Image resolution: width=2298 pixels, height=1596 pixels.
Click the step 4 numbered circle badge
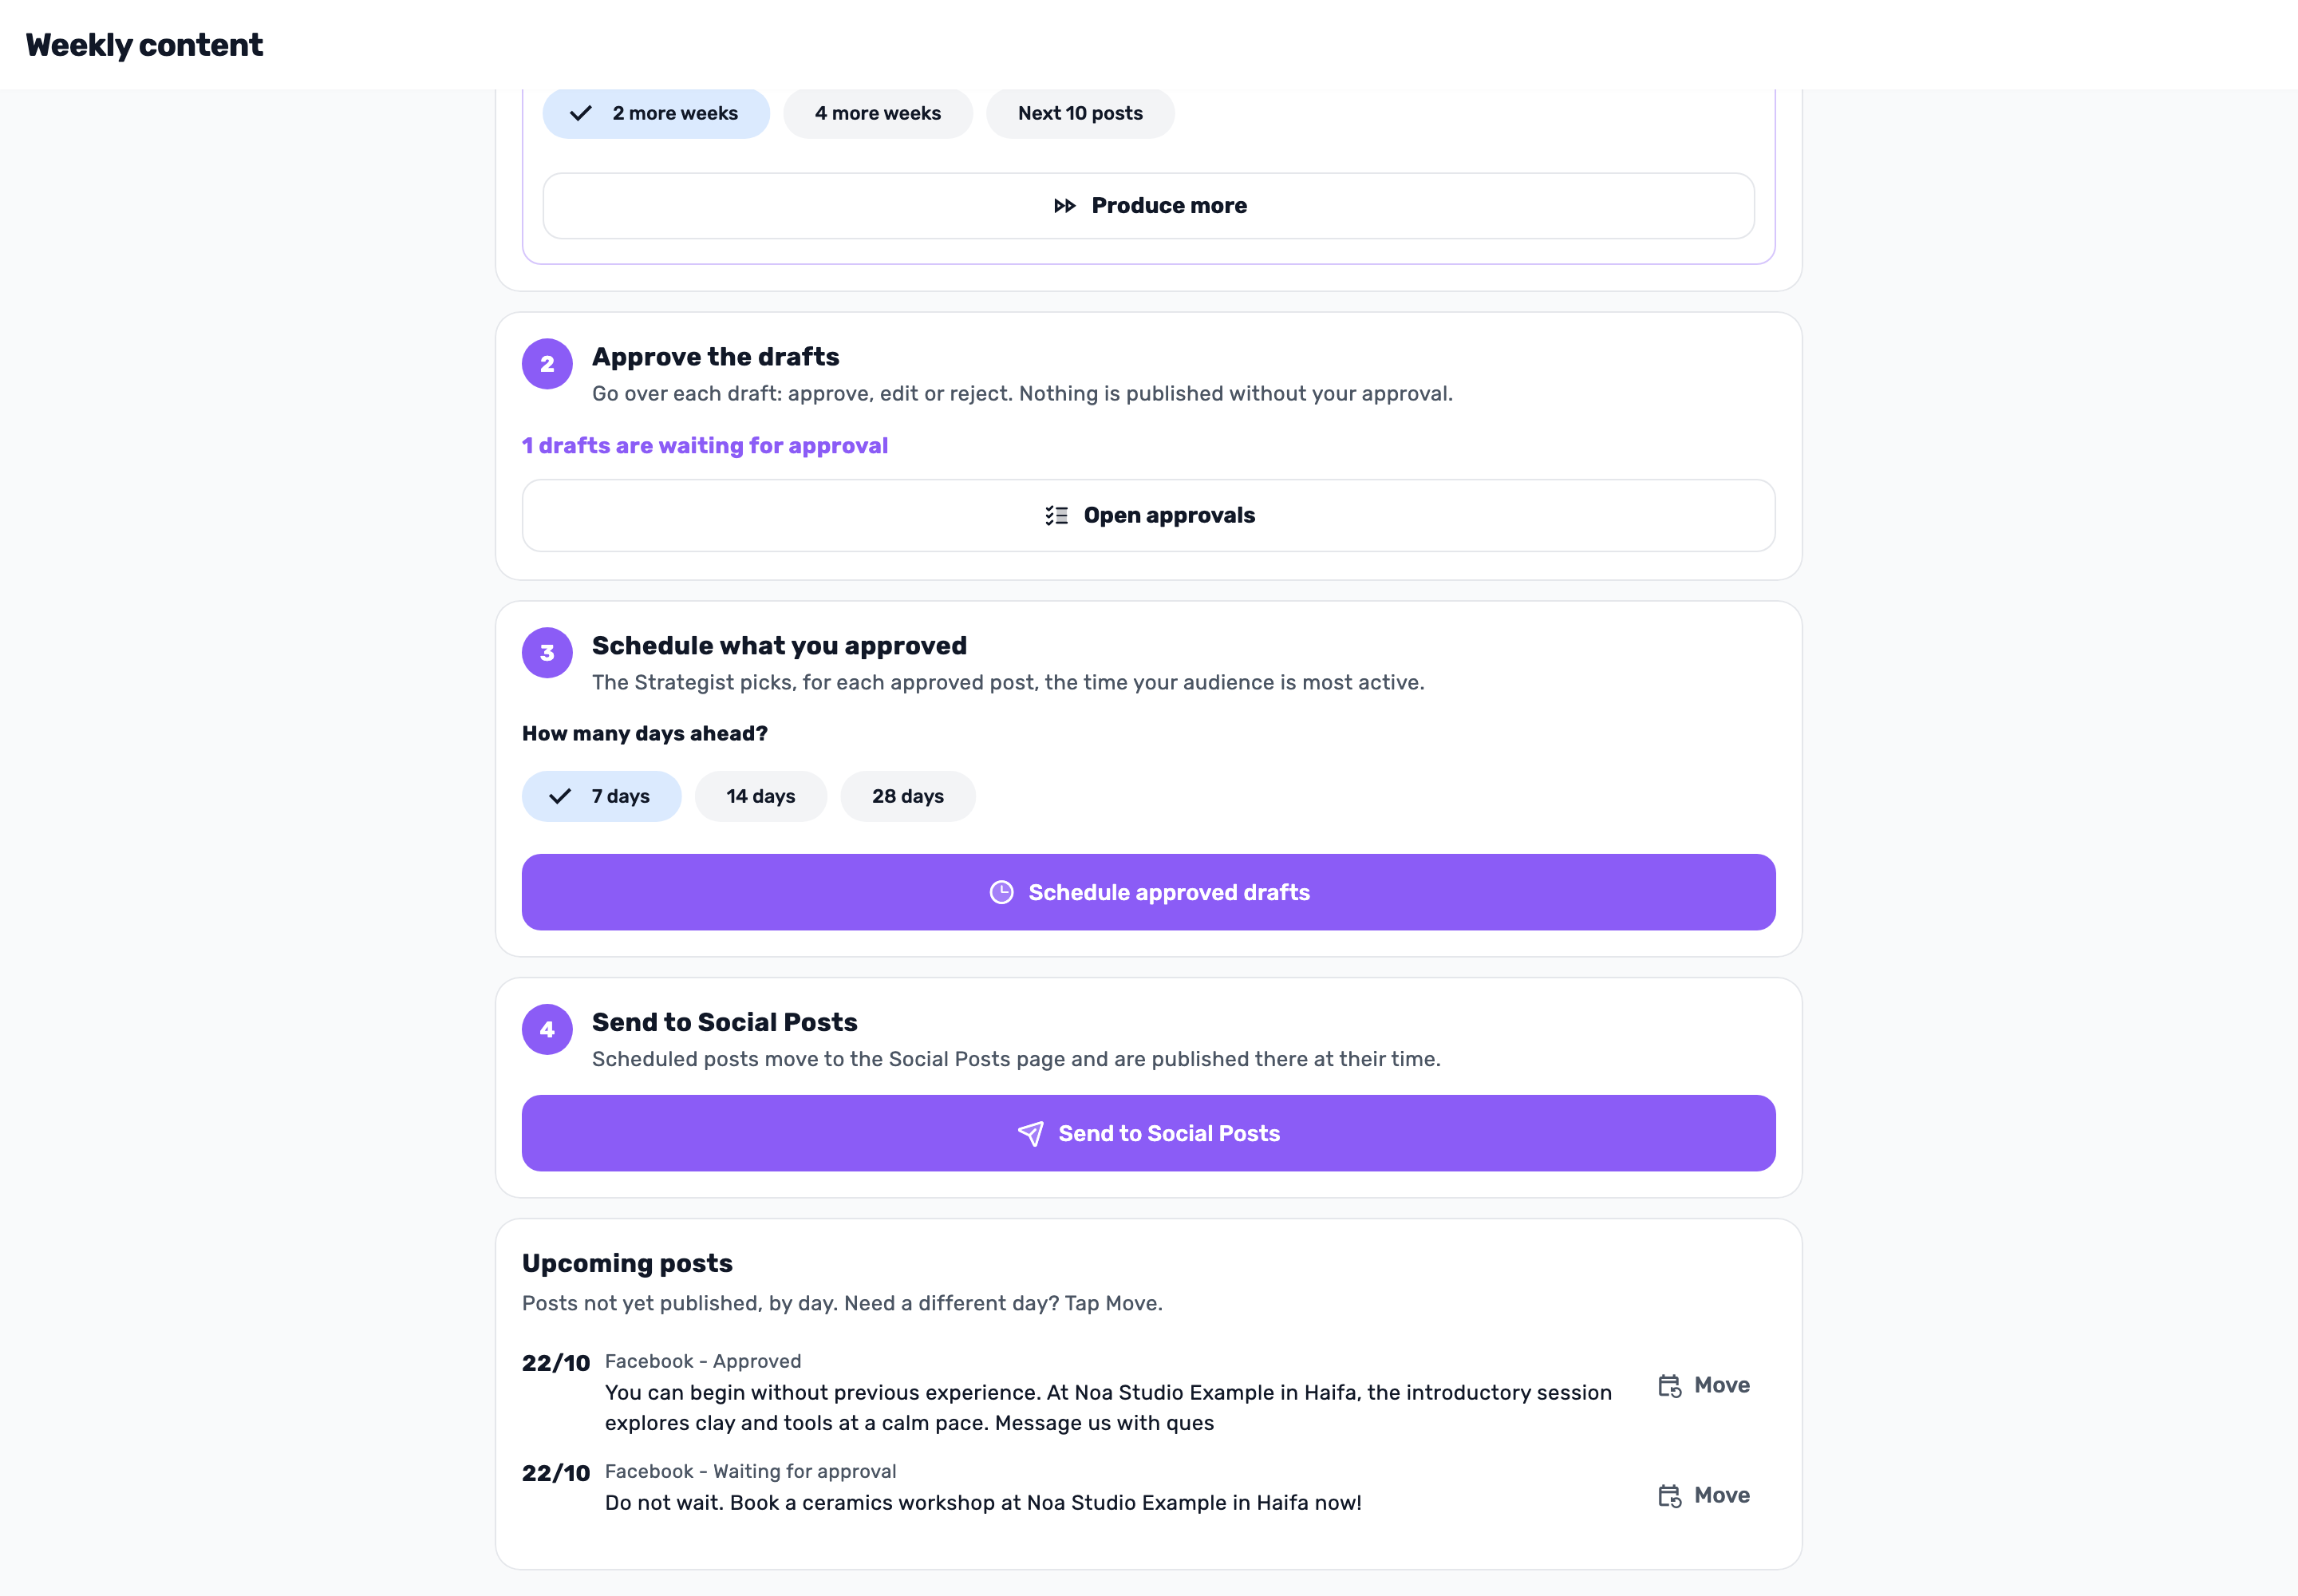[x=547, y=1030]
